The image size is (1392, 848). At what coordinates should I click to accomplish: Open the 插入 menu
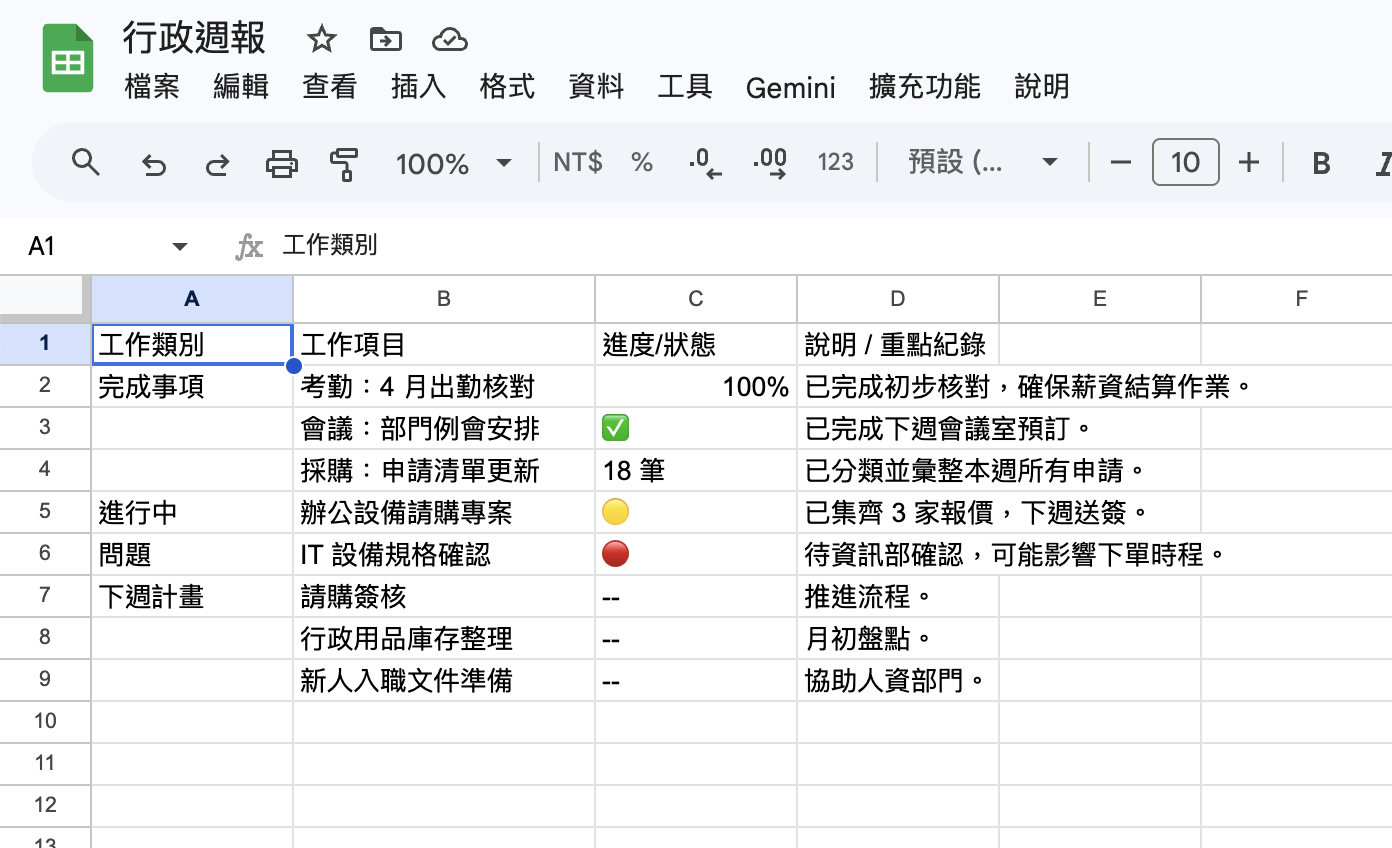(418, 88)
